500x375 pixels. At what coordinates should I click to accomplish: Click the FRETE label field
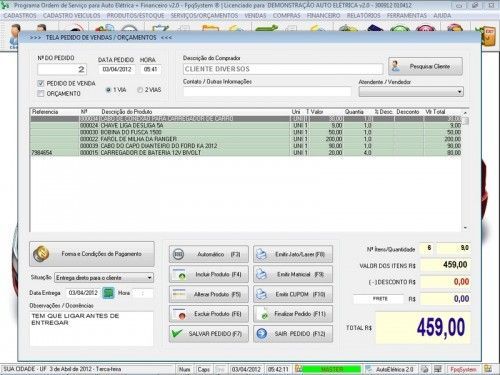[378, 299]
